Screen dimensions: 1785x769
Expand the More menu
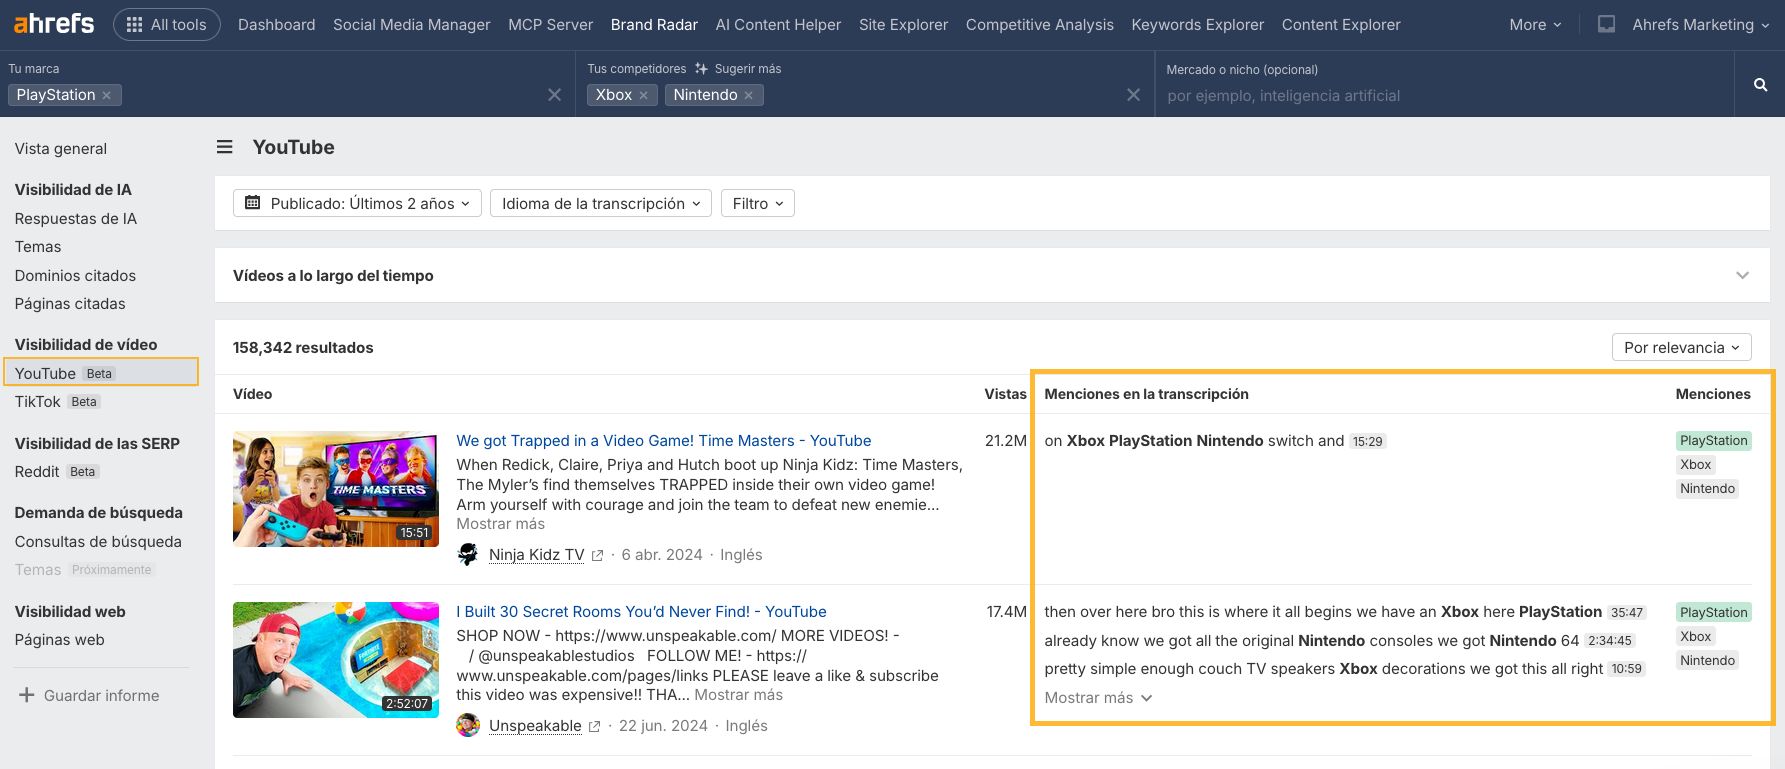point(1535,24)
